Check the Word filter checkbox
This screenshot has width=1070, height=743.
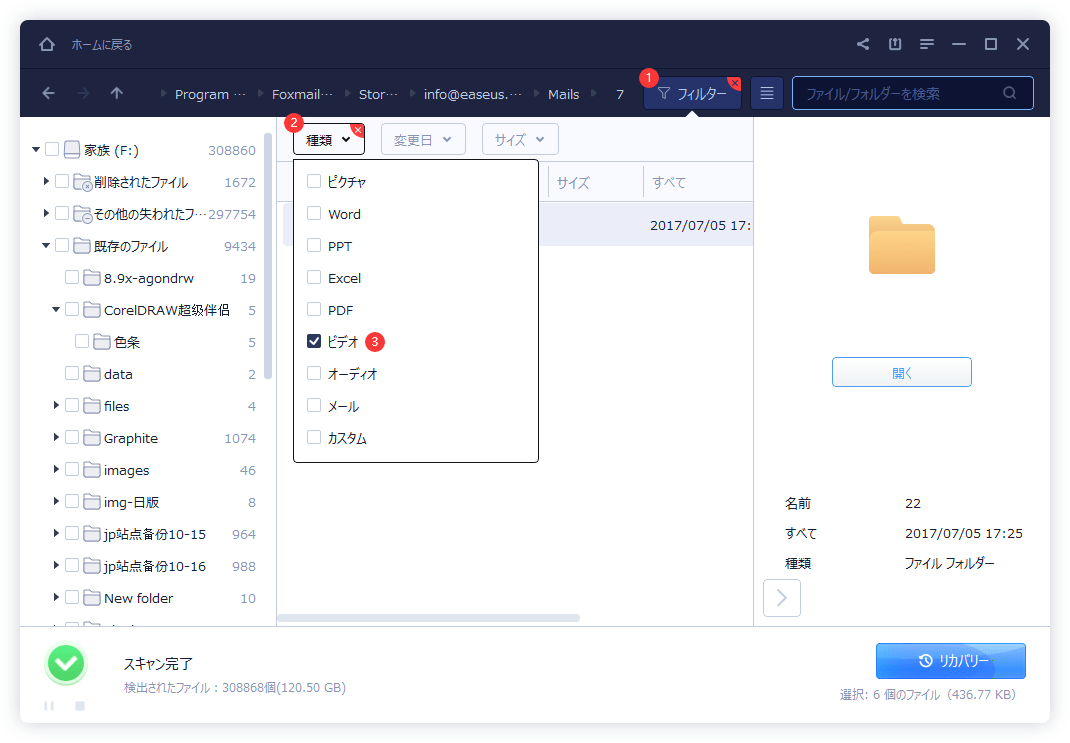(314, 213)
